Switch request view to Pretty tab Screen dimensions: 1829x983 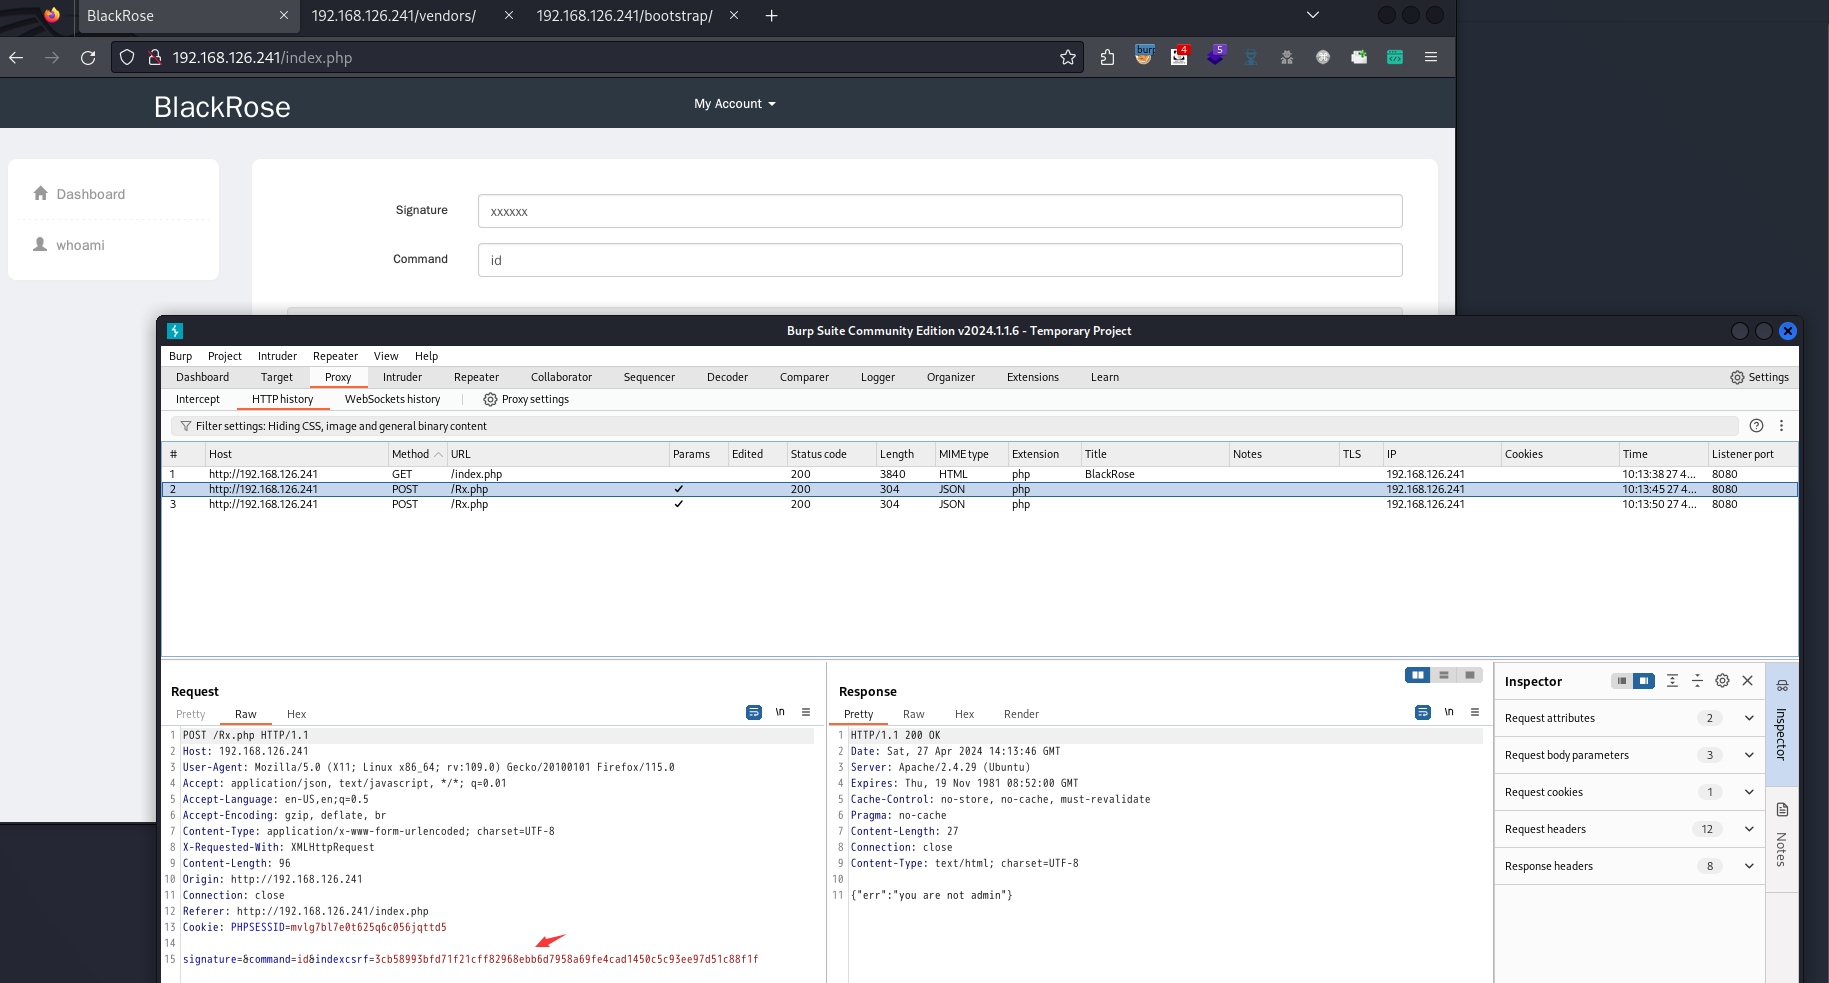(x=190, y=714)
